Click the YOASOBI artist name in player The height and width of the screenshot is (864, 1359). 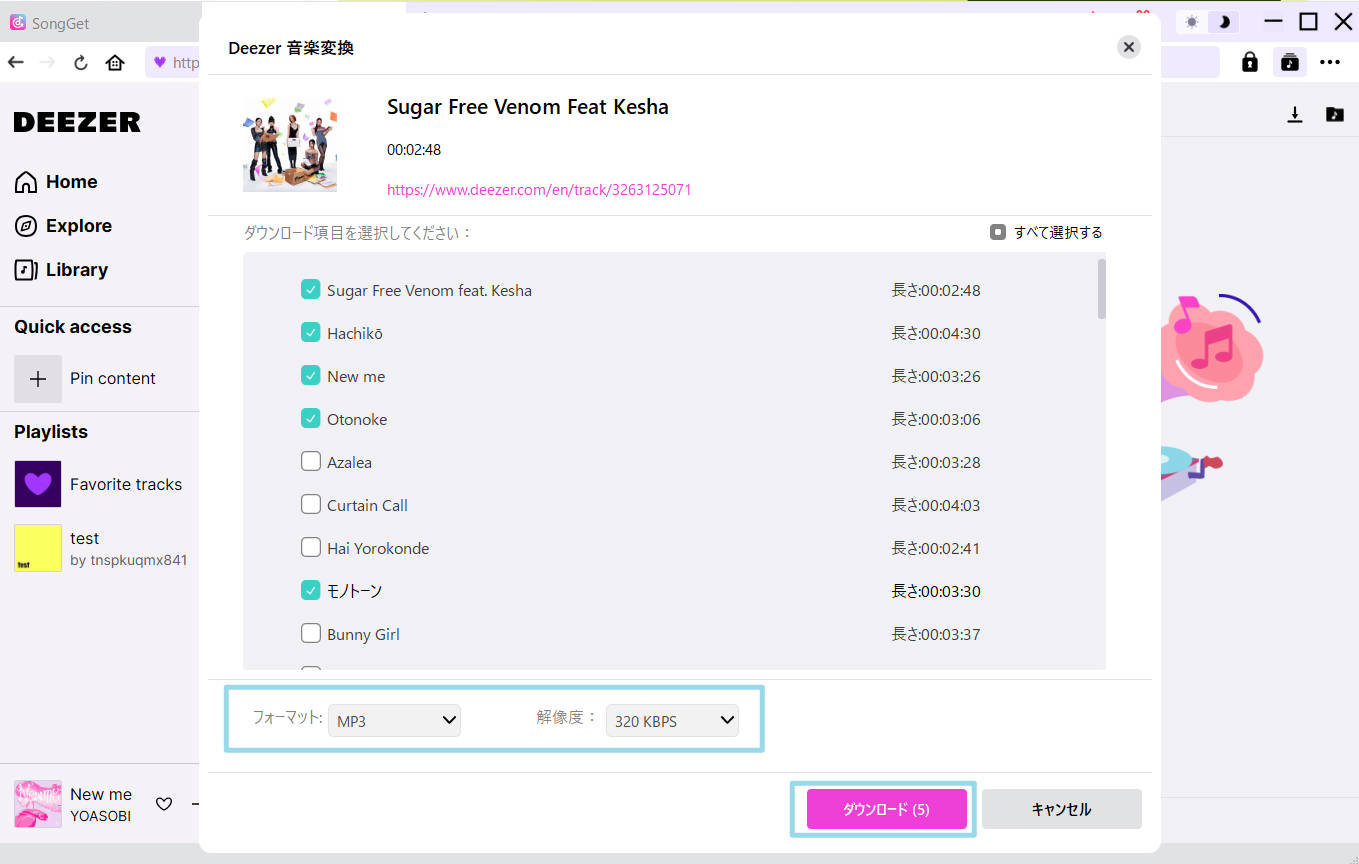click(100, 816)
